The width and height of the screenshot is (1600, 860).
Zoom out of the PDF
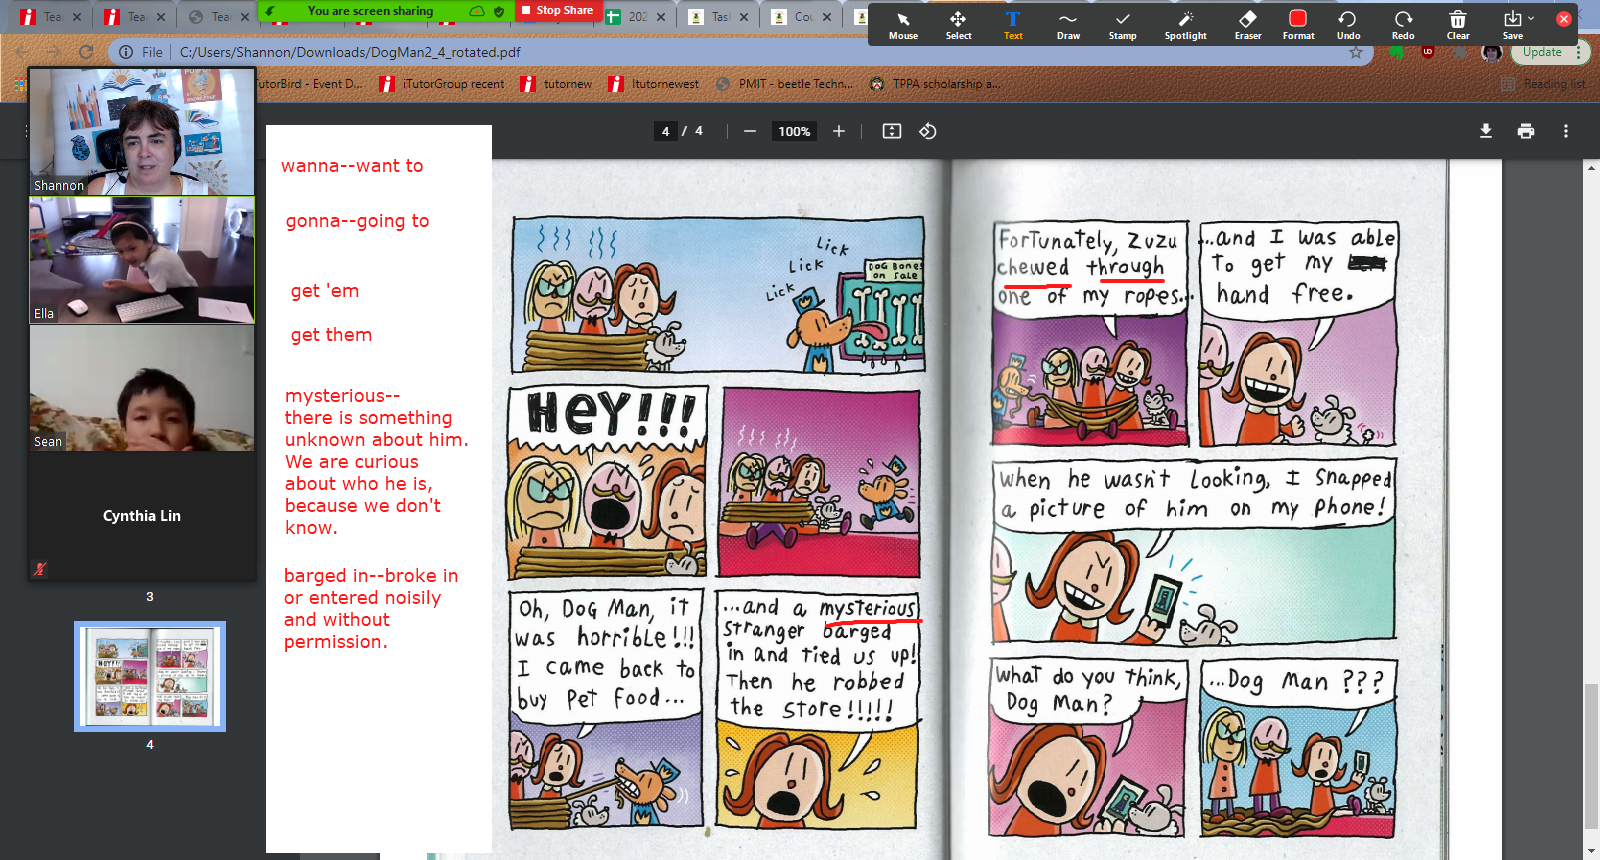click(749, 131)
